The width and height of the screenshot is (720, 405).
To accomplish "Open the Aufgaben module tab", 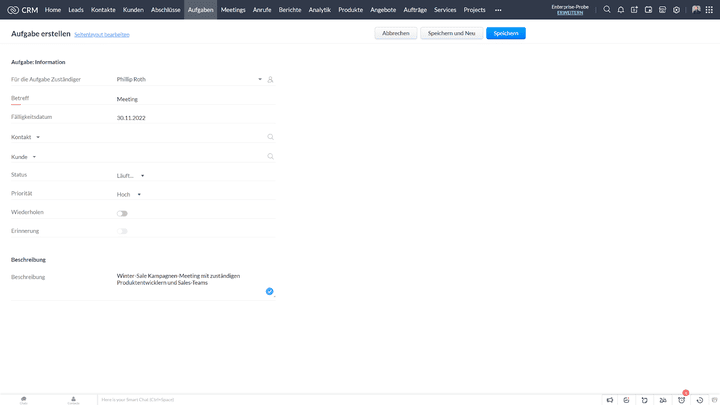I will point(201,10).
